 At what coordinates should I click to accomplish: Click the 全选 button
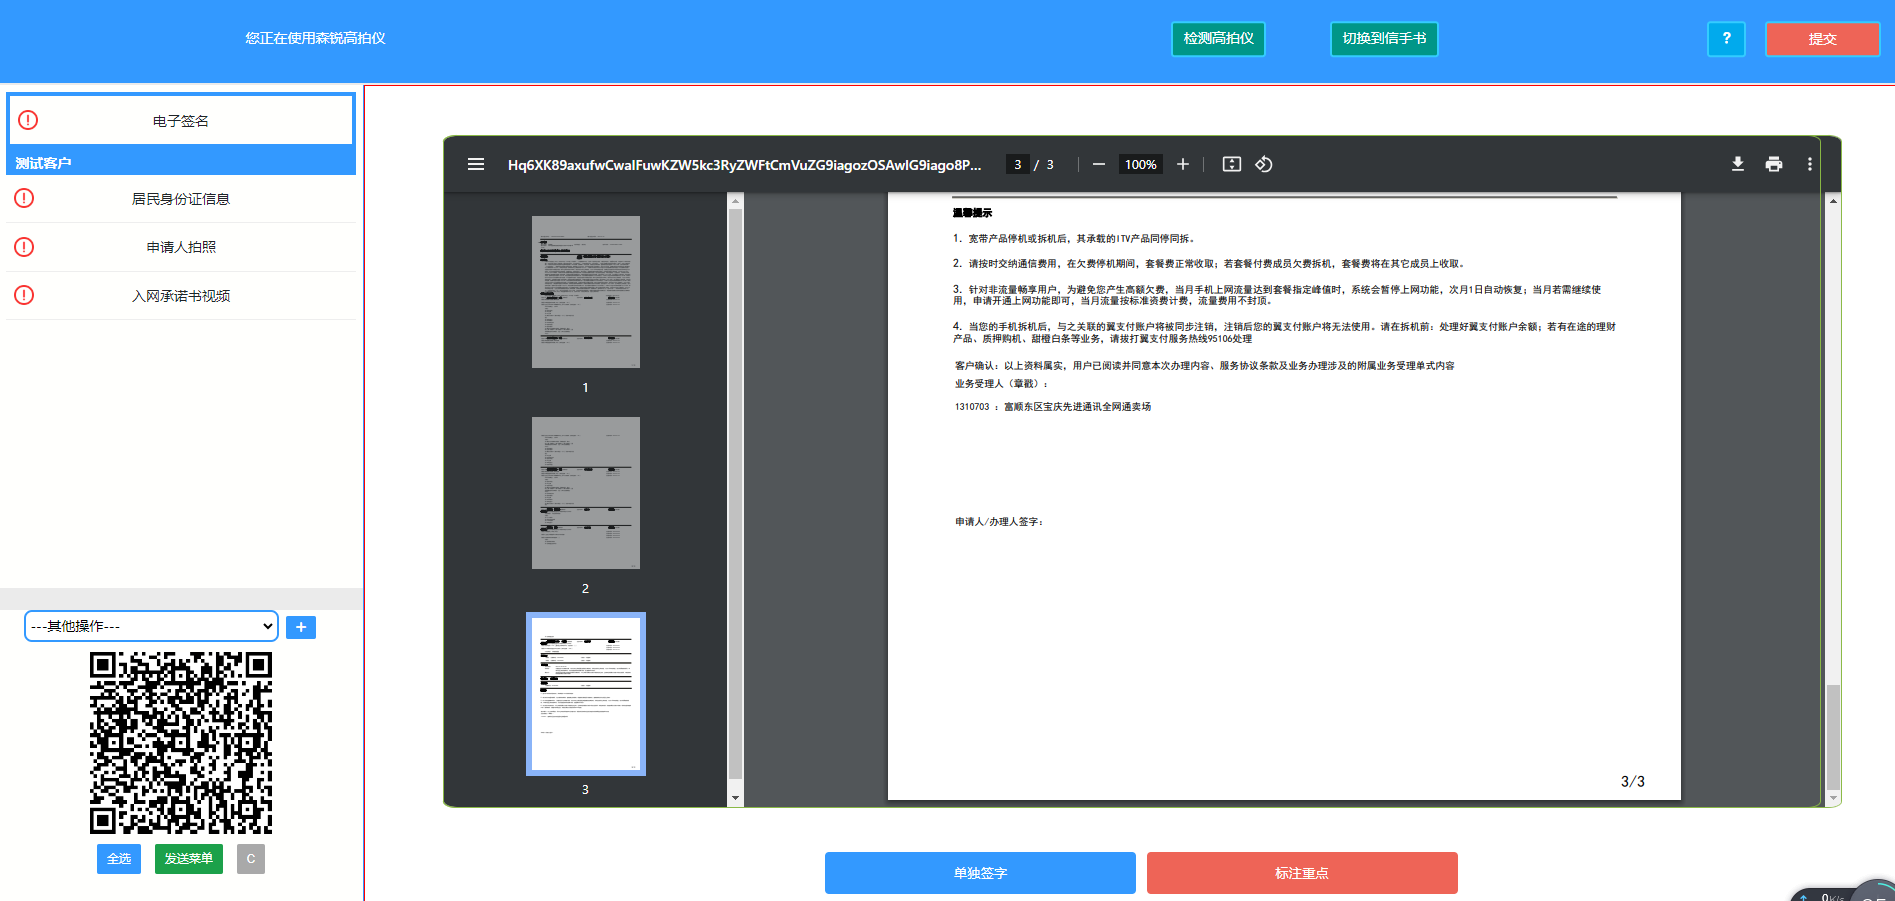coord(119,859)
